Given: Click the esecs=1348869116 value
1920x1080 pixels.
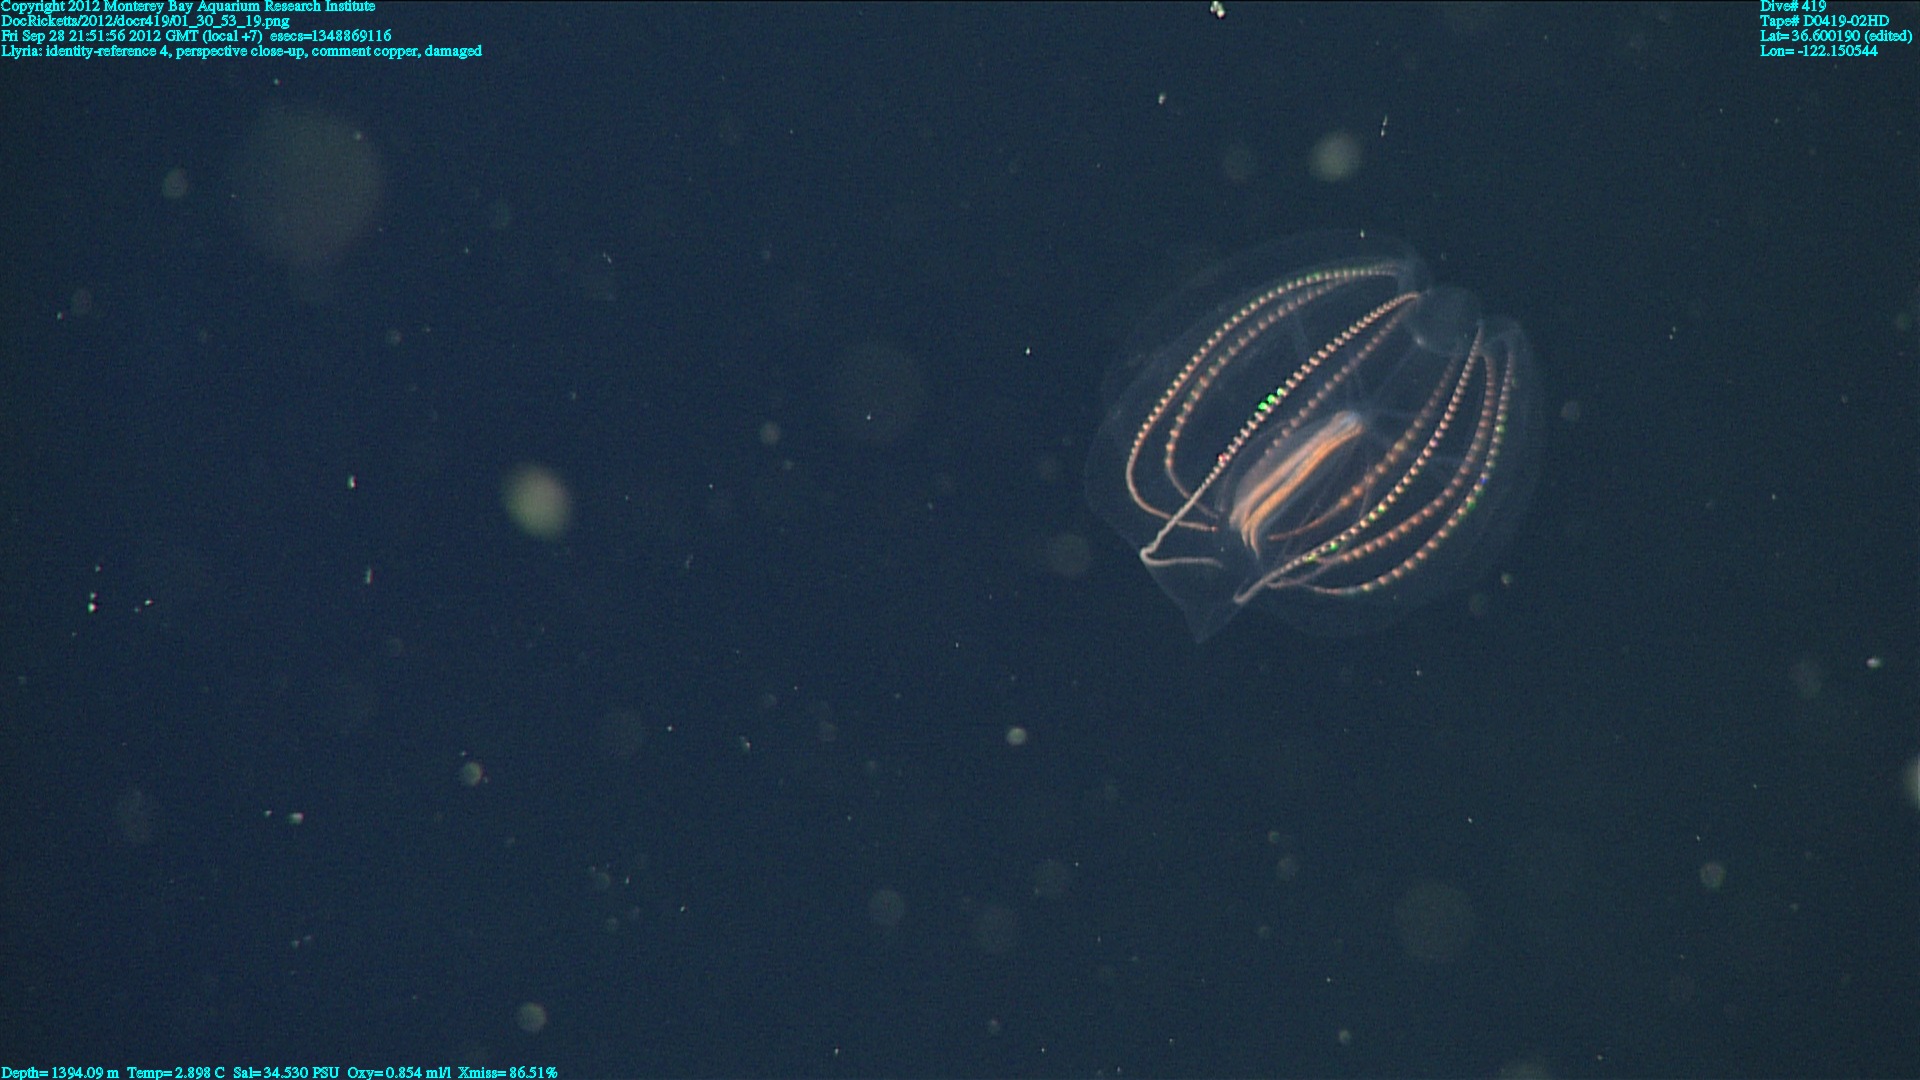Looking at the screenshot, I should (331, 36).
